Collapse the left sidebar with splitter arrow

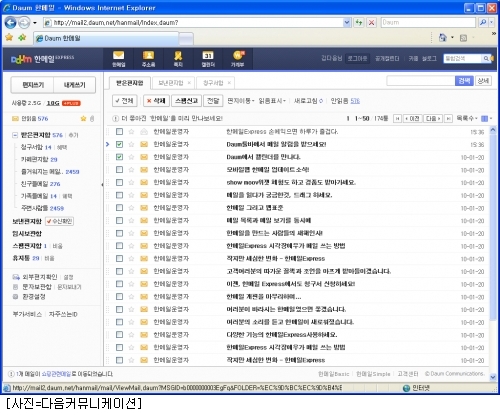click(102, 185)
